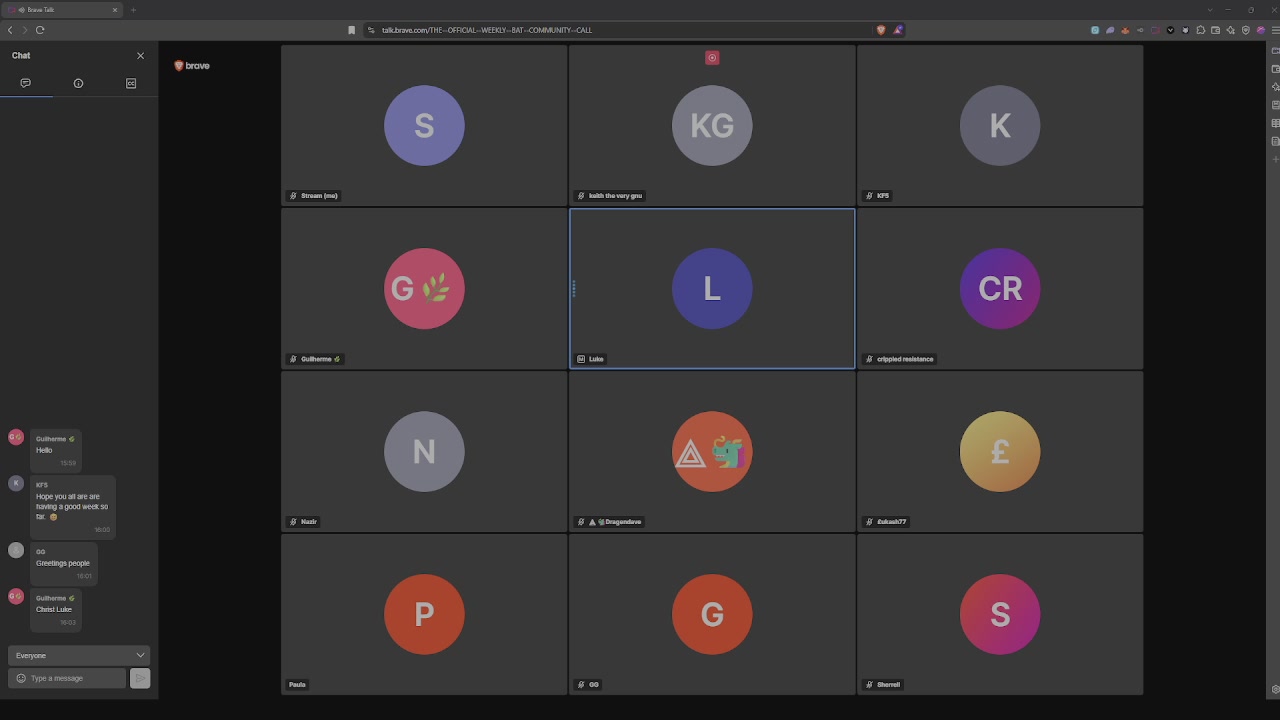Open the info tab in chat panel
1280x720 pixels.
(x=78, y=83)
